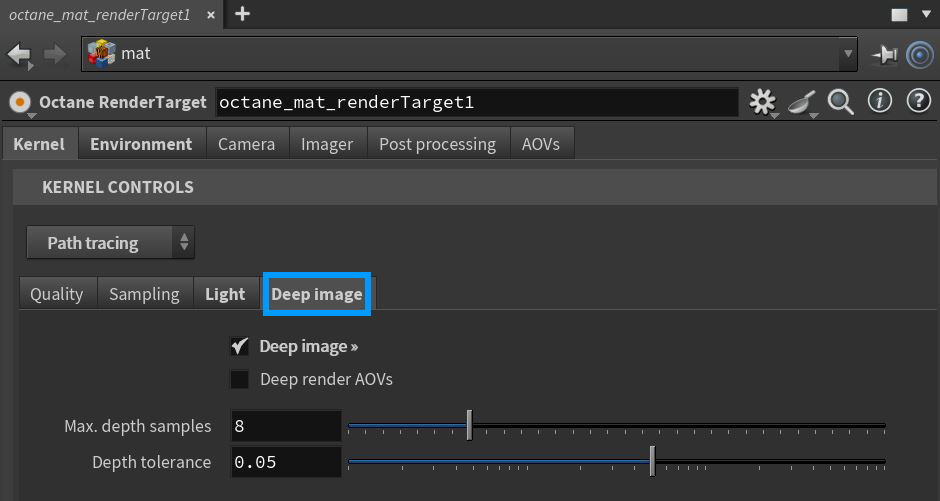
Task: Expand the mat path dropdown arrow
Action: tap(849, 54)
